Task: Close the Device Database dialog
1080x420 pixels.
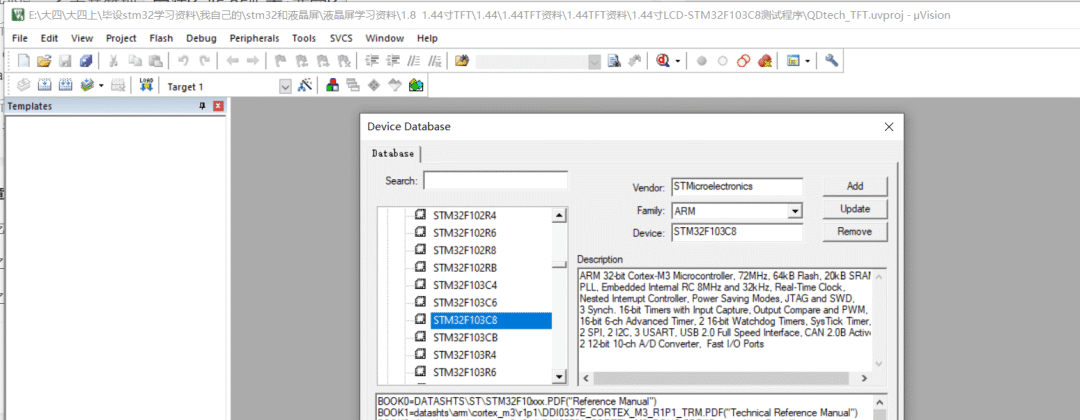Action: click(x=889, y=127)
